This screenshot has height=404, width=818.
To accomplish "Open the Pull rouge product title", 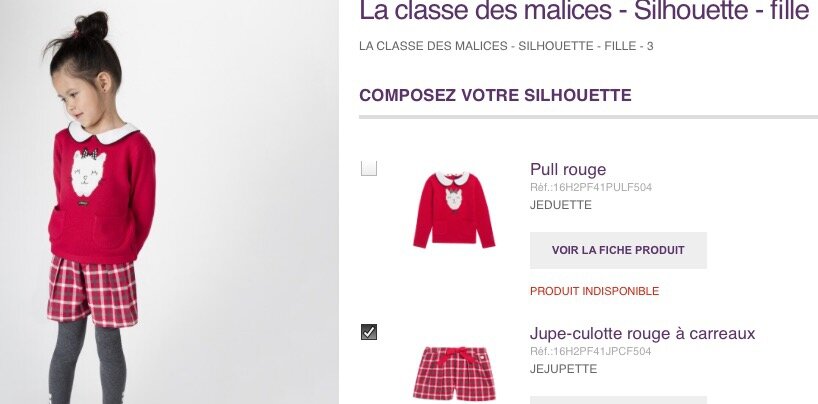I will click(568, 169).
